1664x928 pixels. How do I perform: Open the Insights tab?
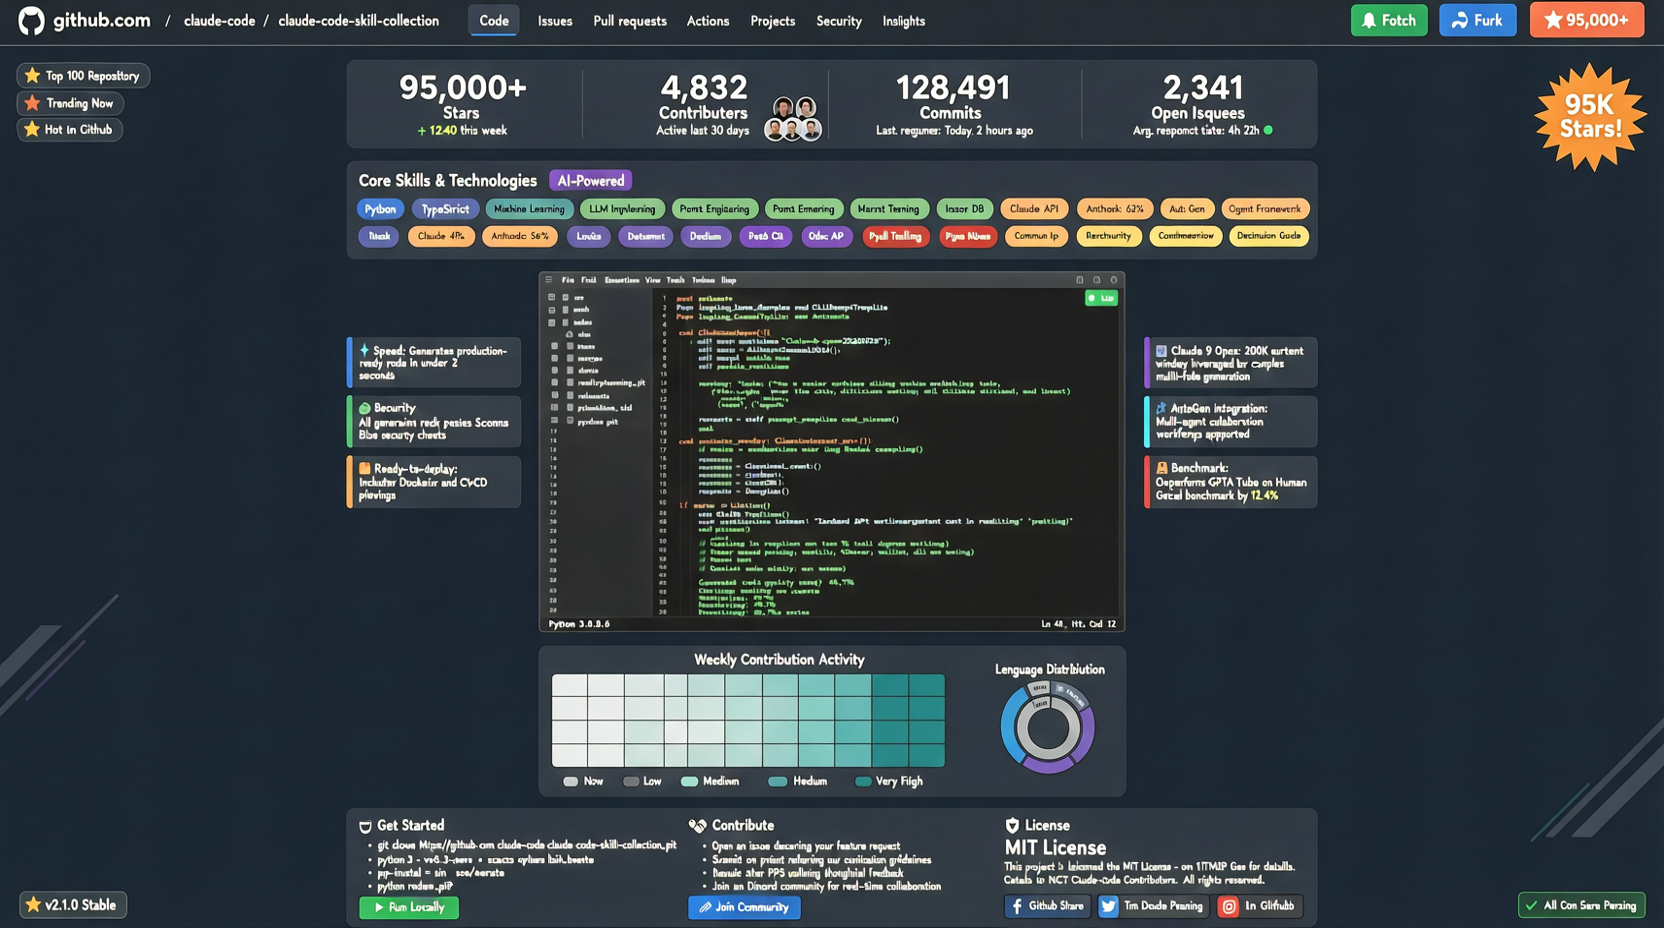(904, 21)
